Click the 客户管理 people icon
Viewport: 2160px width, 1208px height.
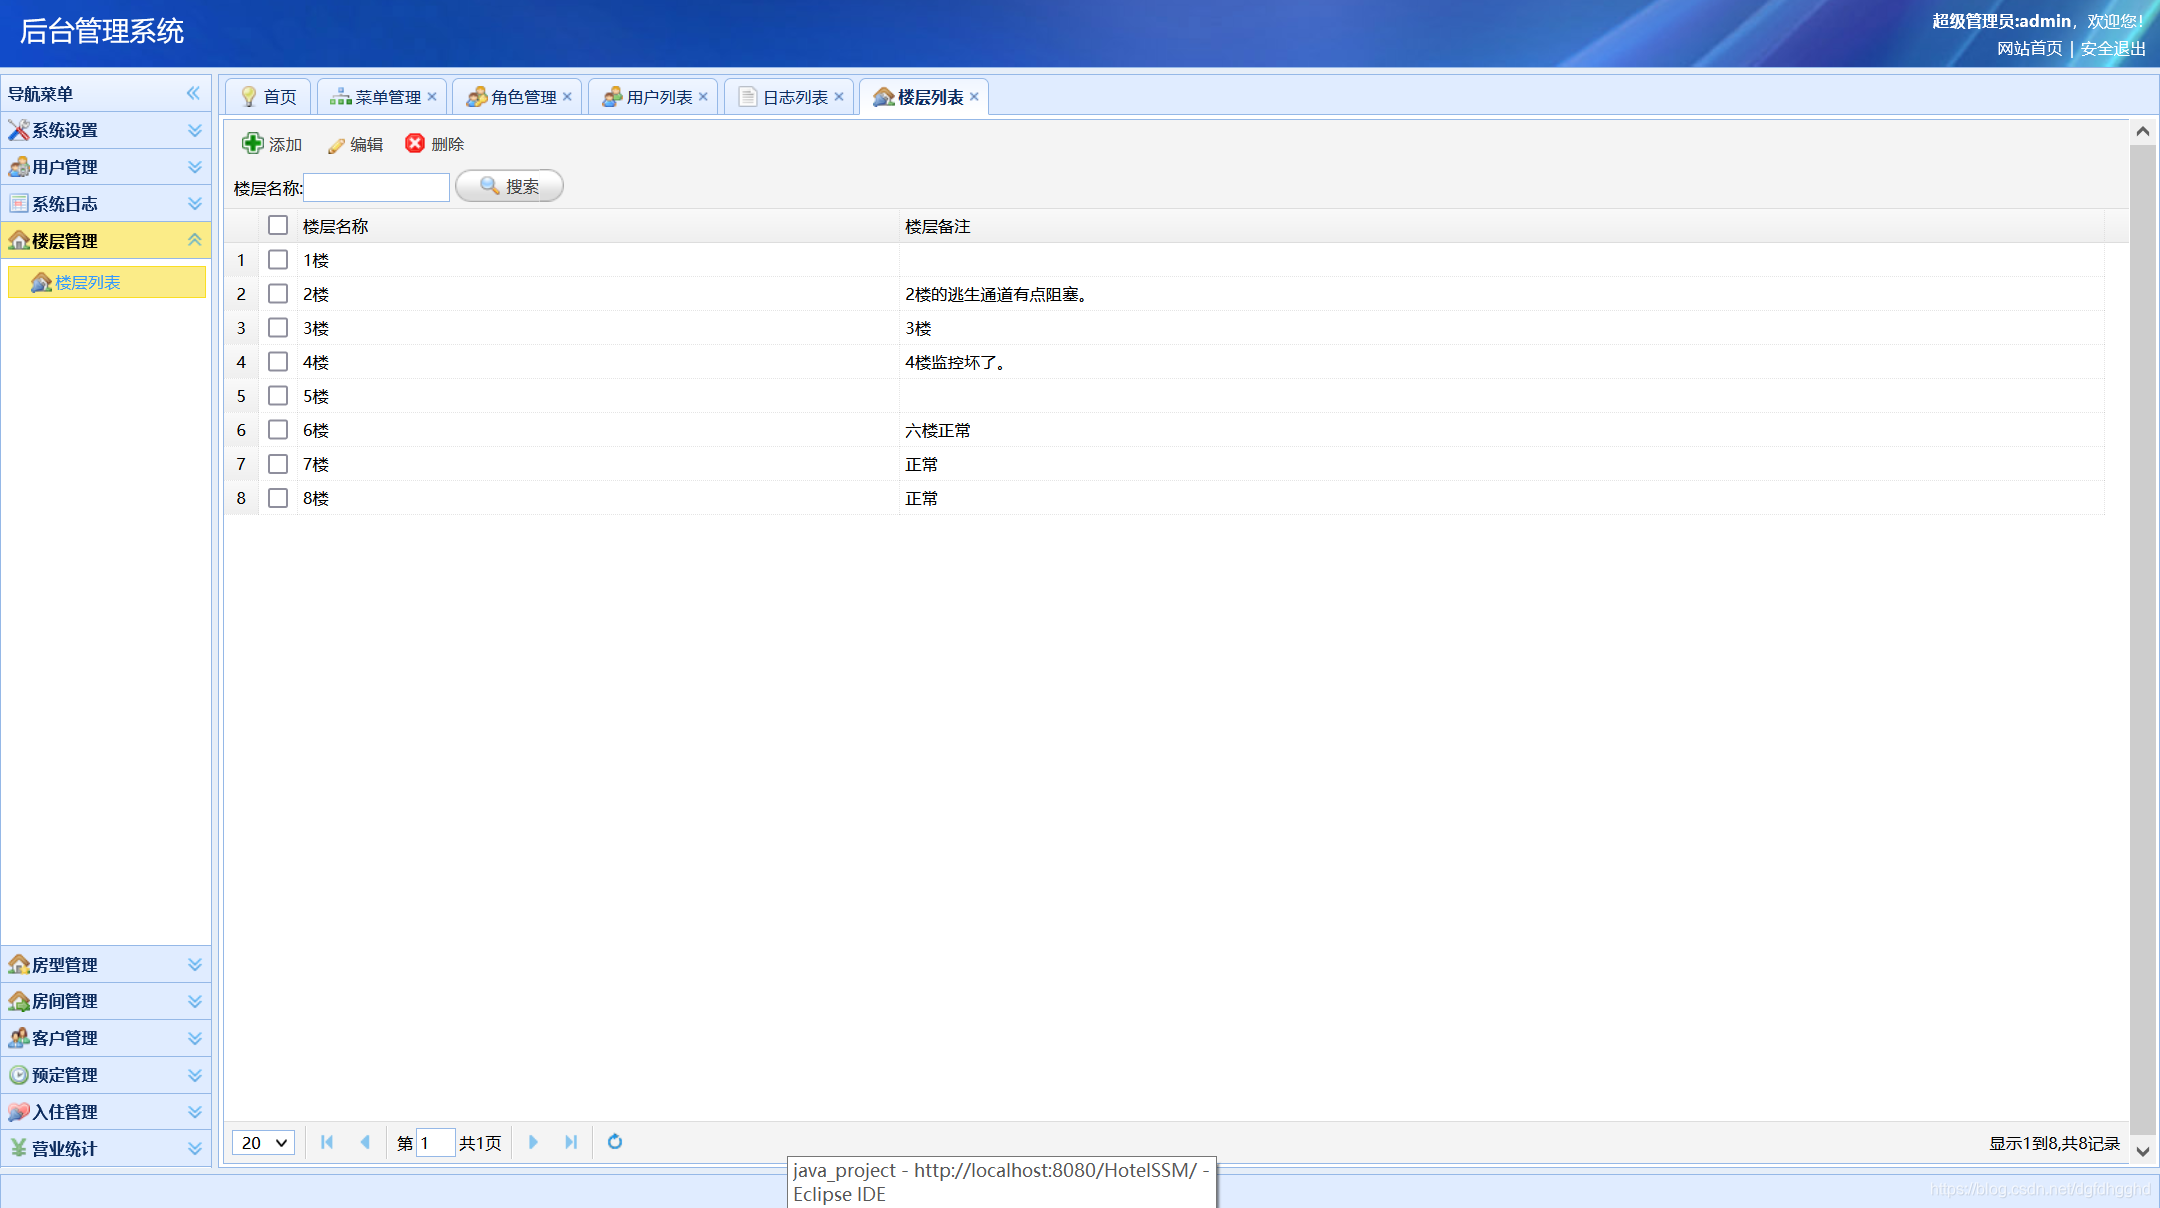[18, 1038]
